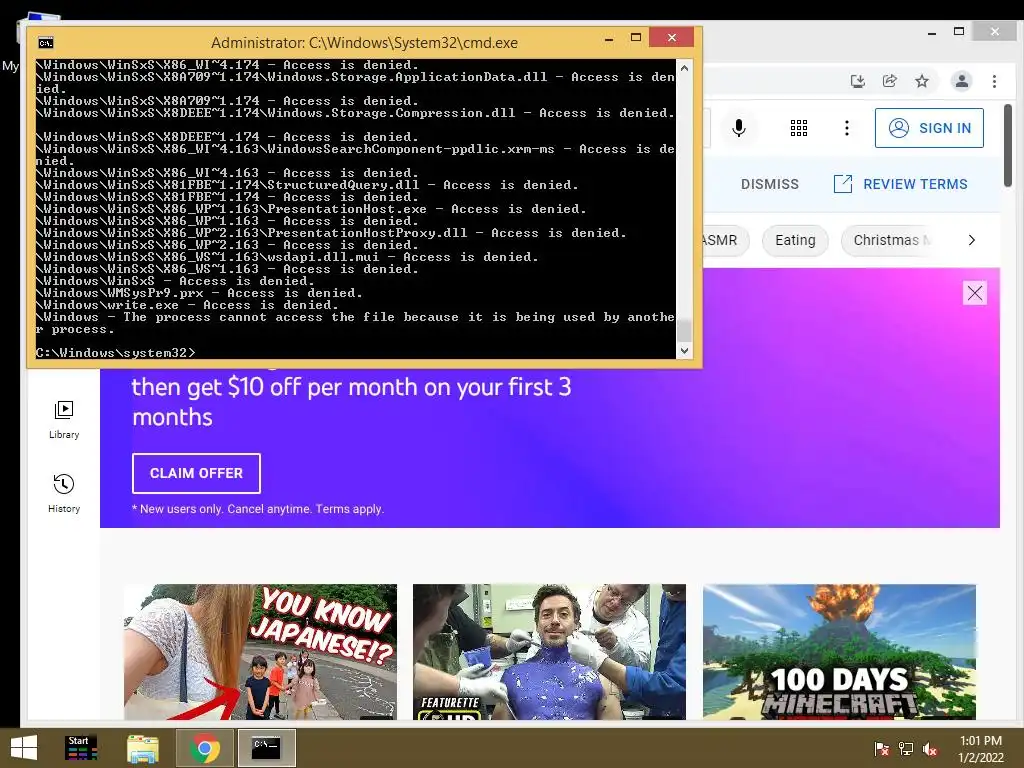Viewport: 1024px width, 768px height.
Task: Select the ASMR category chip
Action: 726,240
